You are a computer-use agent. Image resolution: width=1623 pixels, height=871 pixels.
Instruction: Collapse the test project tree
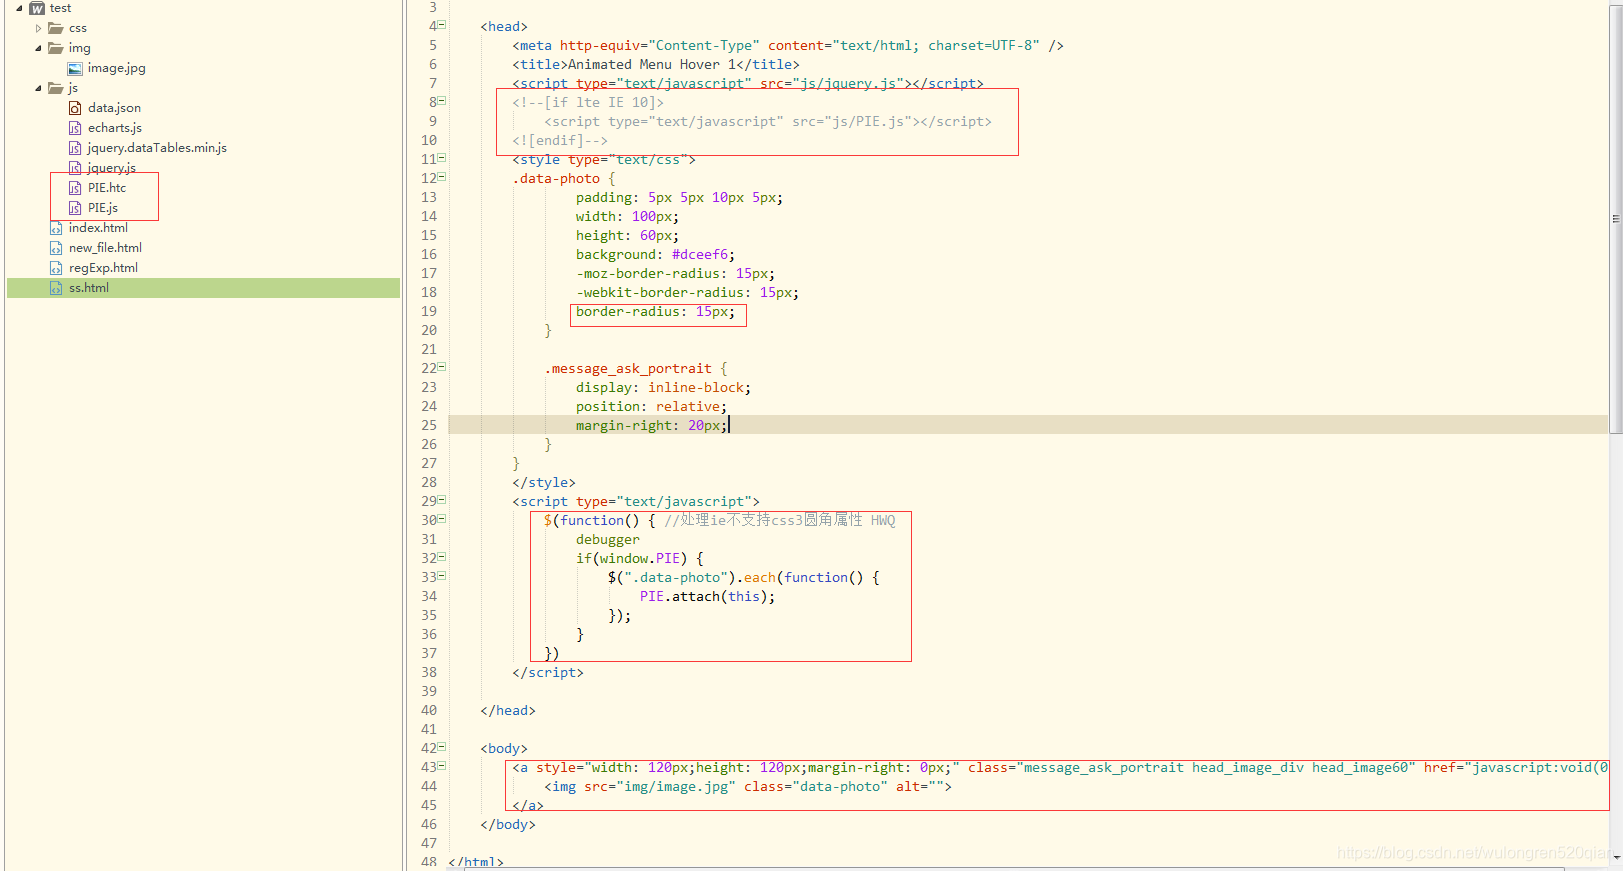point(19,8)
